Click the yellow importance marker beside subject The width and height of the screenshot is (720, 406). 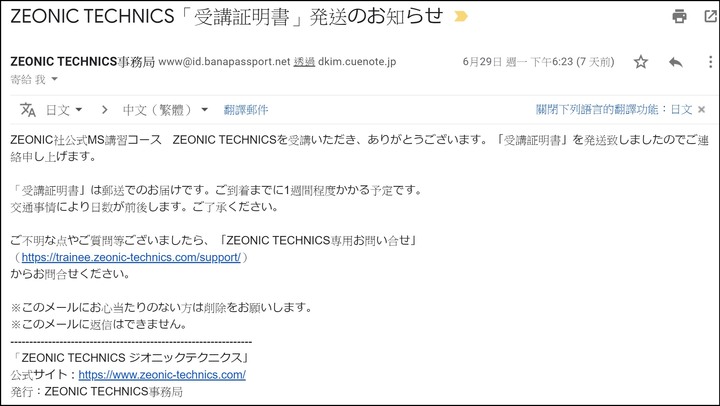tap(461, 17)
